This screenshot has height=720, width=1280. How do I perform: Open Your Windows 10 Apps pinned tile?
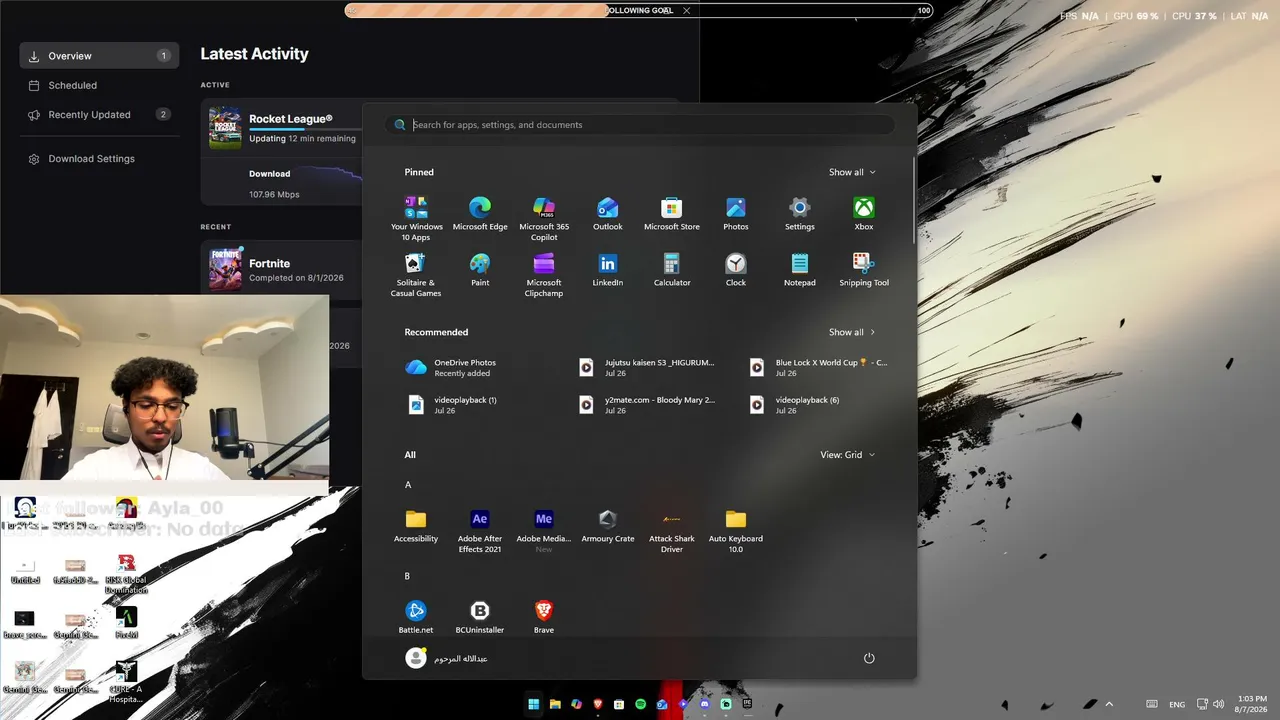click(x=416, y=218)
